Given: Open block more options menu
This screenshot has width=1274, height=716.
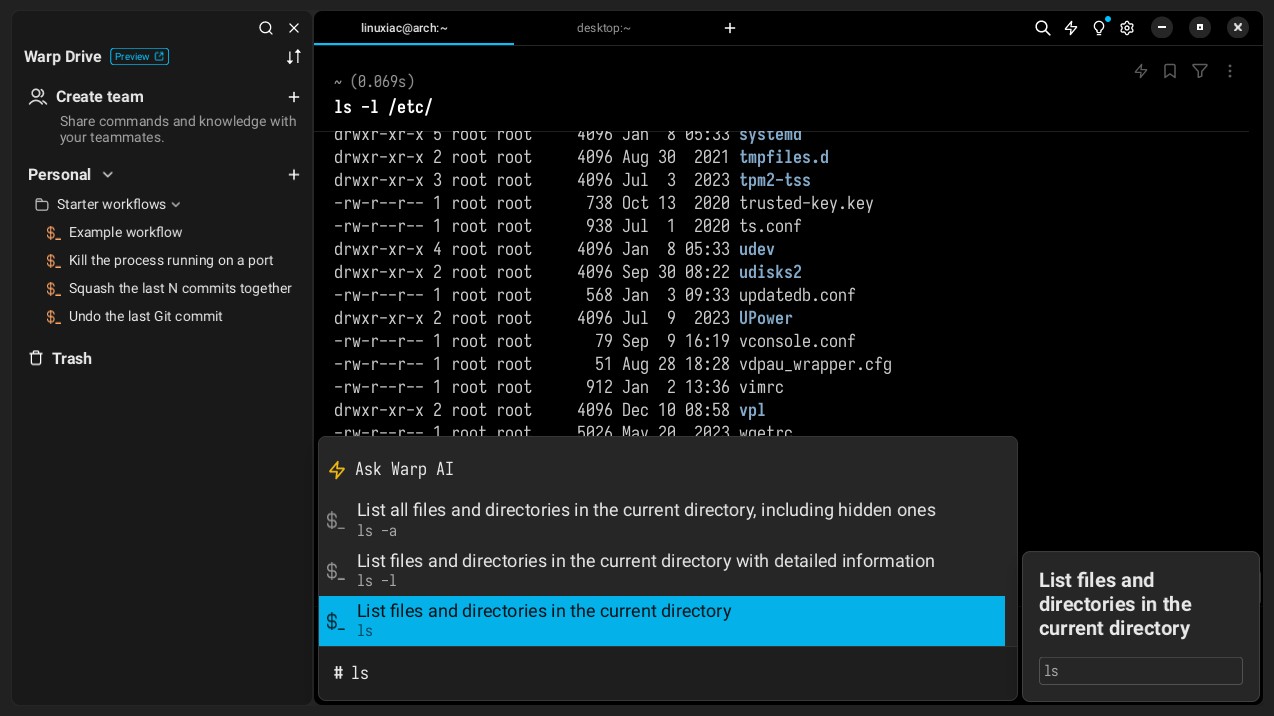Looking at the screenshot, I should pyautogui.click(x=1230, y=71).
